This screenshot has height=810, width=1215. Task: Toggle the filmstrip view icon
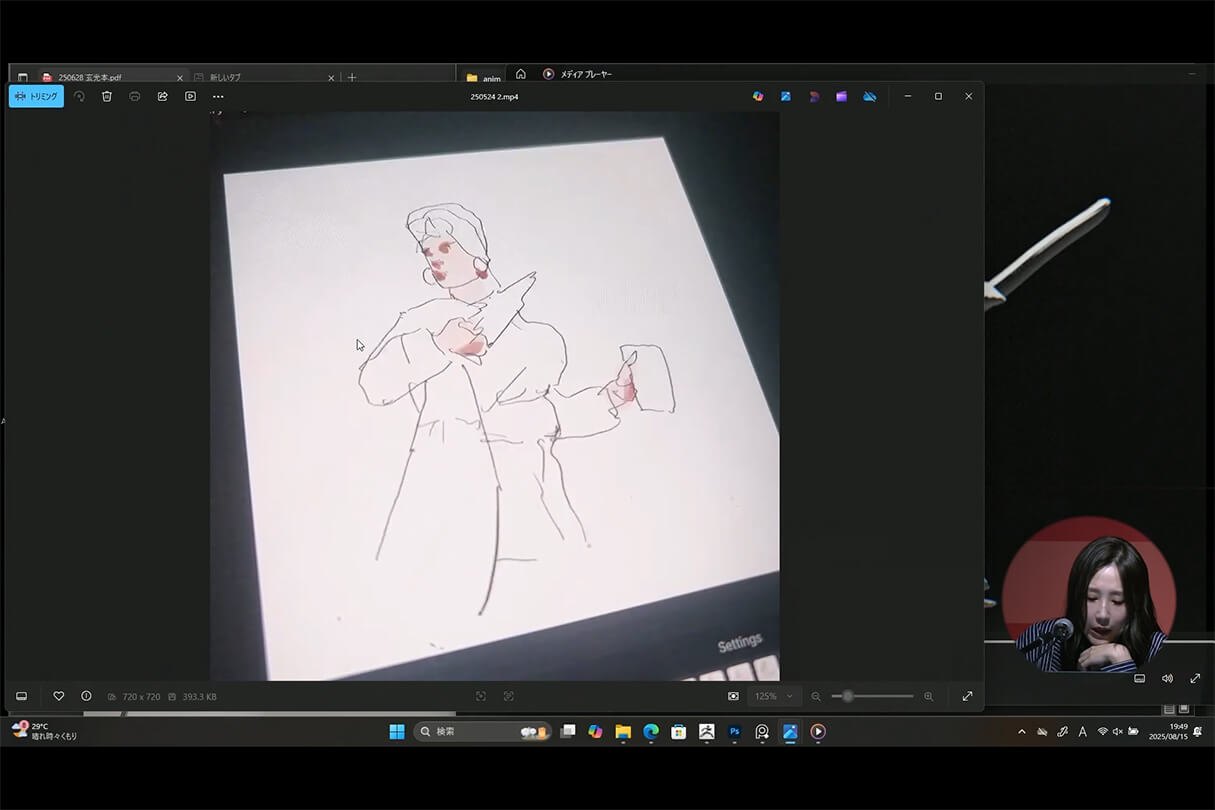[x=22, y=696]
